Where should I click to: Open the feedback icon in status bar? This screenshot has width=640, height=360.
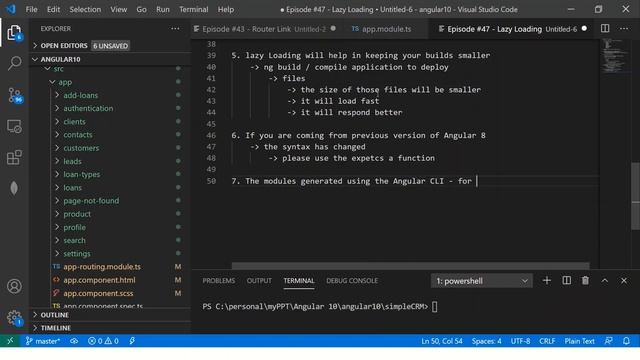coord(609,341)
